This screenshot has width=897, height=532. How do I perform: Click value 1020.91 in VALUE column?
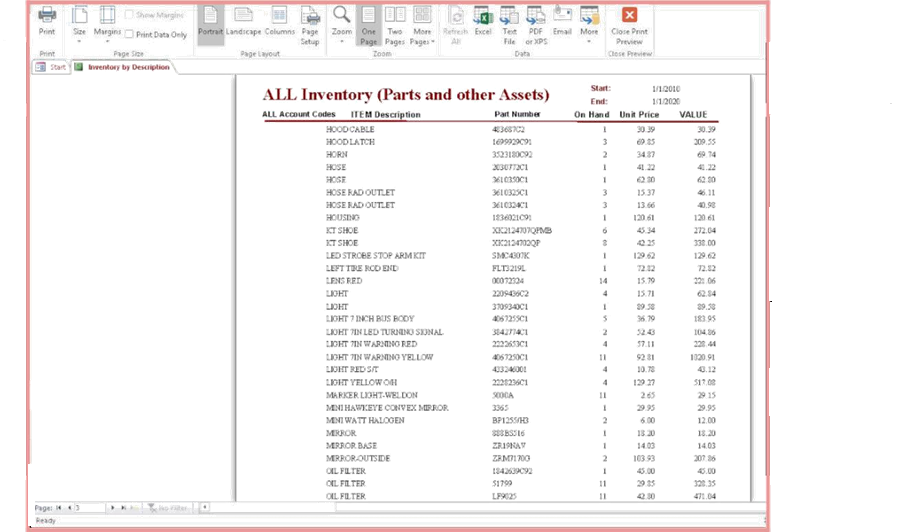pos(702,357)
